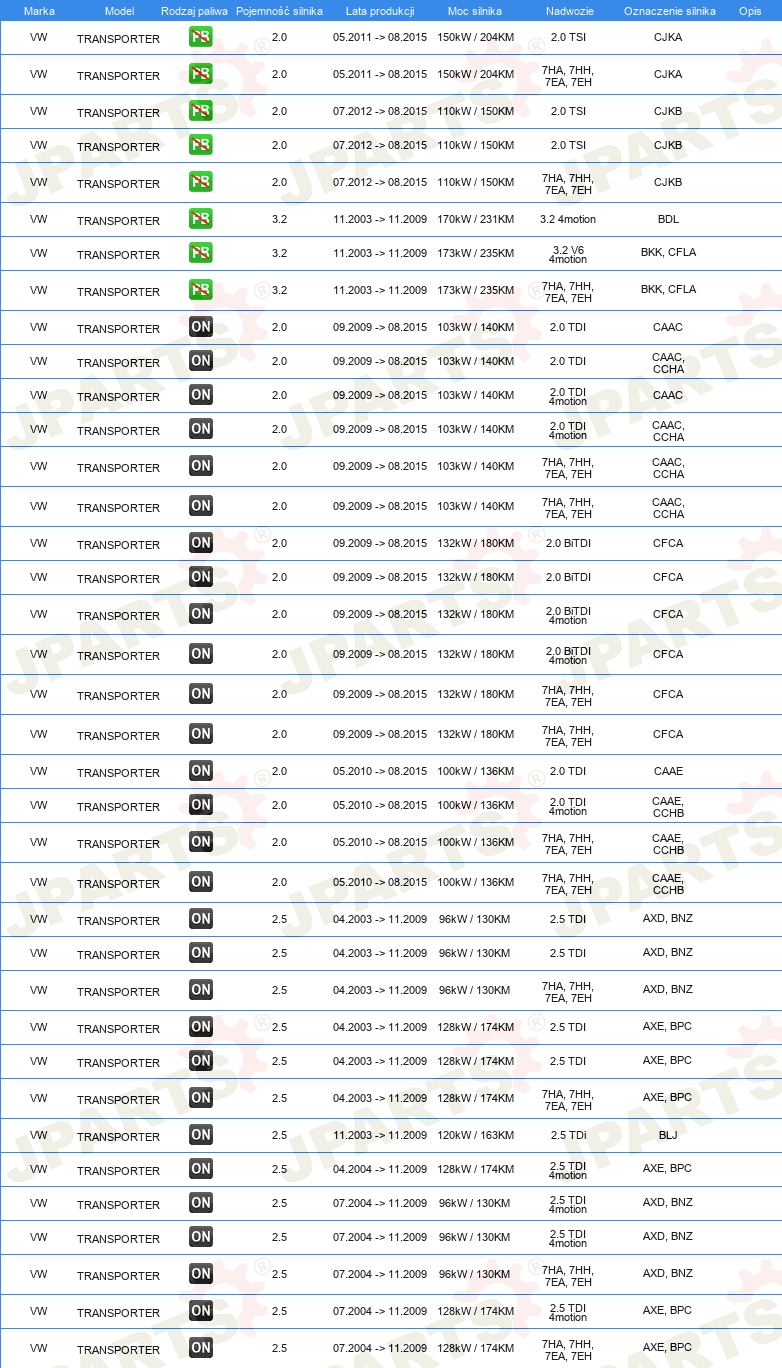Click diesel icon in CAAE, CCHB 4motion row
Viewport: 782px width, 1368px height.
coord(201,805)
